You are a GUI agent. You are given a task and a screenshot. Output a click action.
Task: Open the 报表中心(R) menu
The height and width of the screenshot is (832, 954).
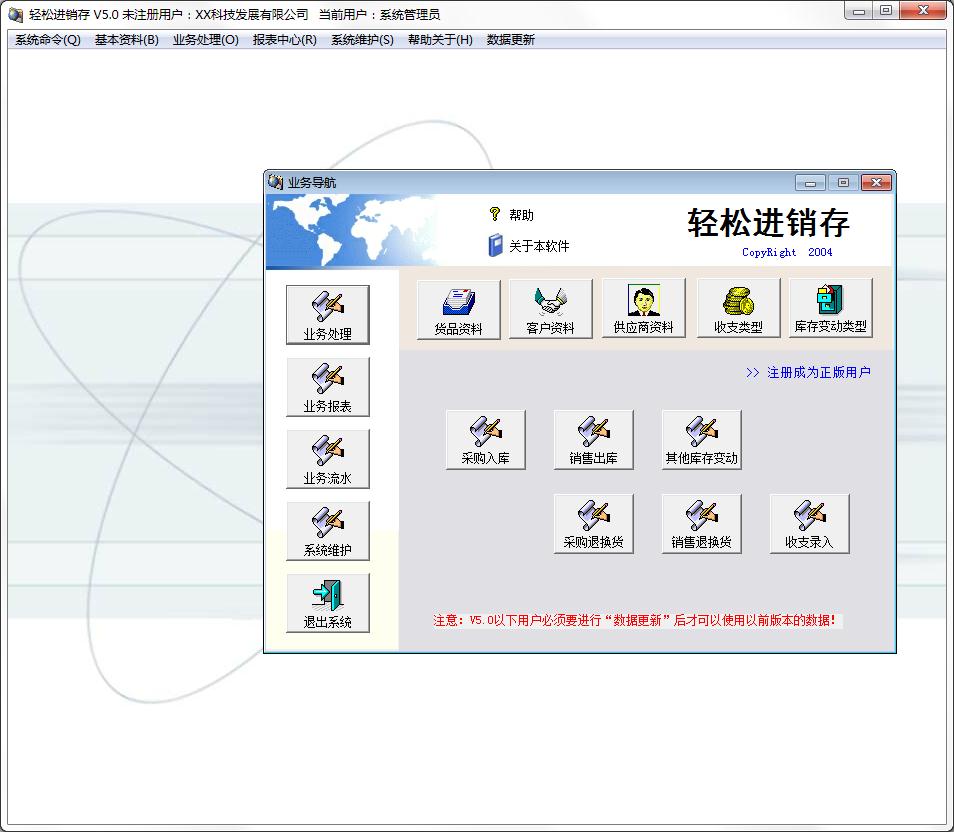[285, 40]
